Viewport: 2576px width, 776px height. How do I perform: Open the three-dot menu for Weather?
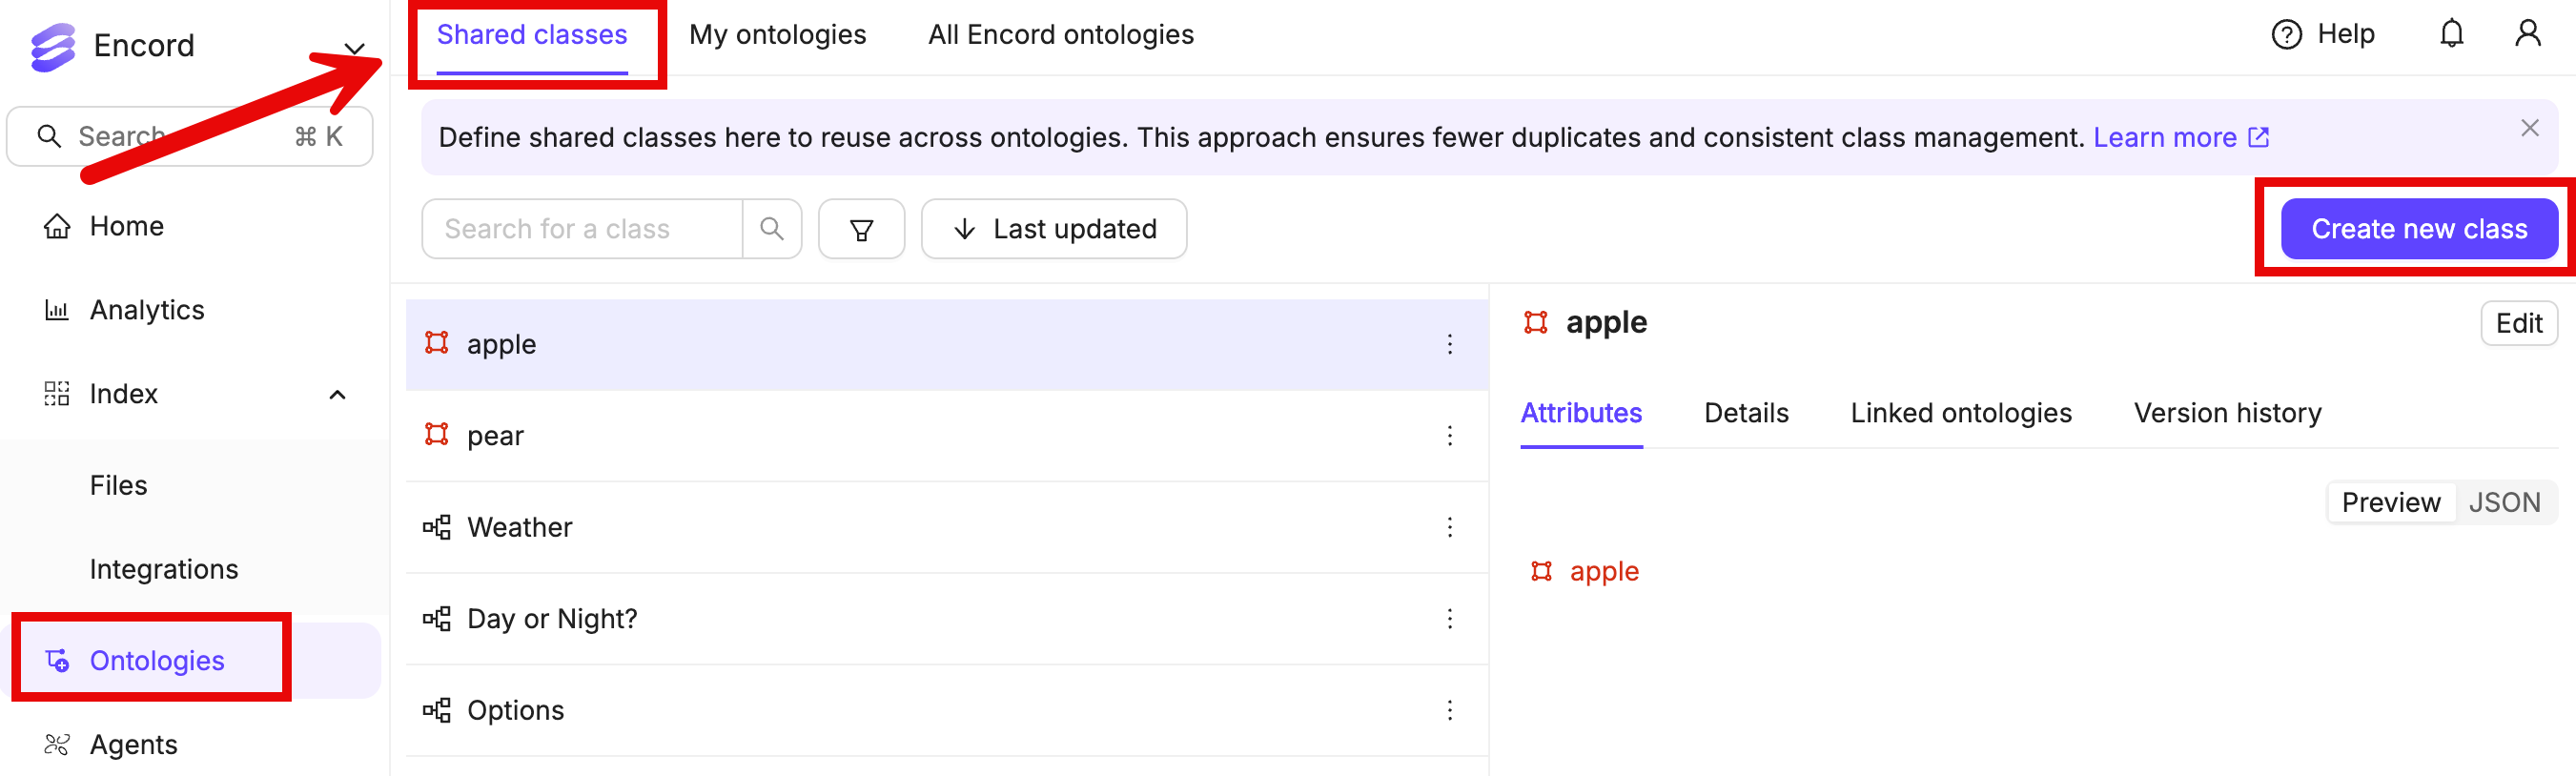point(1449,528)
